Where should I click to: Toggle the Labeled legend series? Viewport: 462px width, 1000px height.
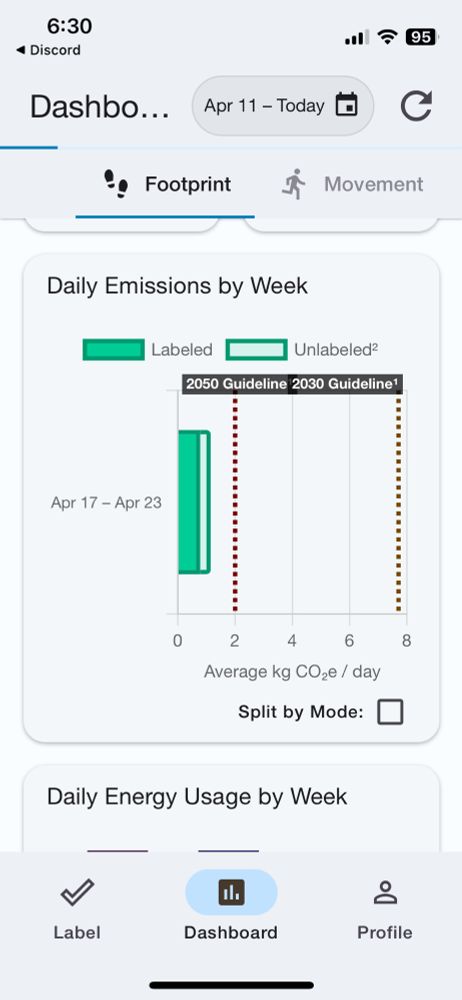(147, 349)
